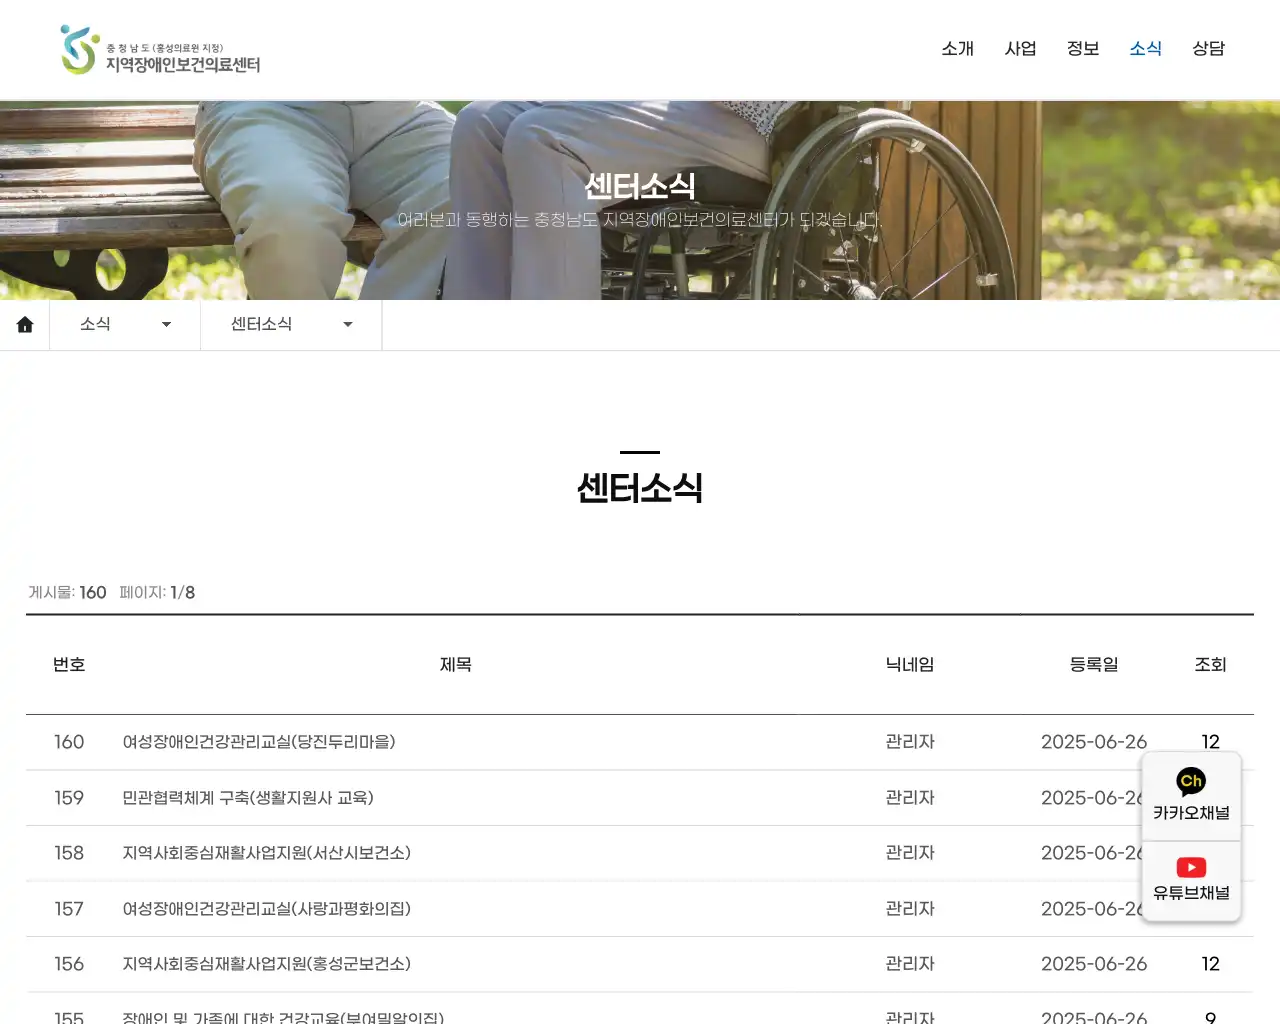Expand the 센터소식 breadcrumb dropdown
This screenshot has height=1024, width=1280.
click(291, 324)
